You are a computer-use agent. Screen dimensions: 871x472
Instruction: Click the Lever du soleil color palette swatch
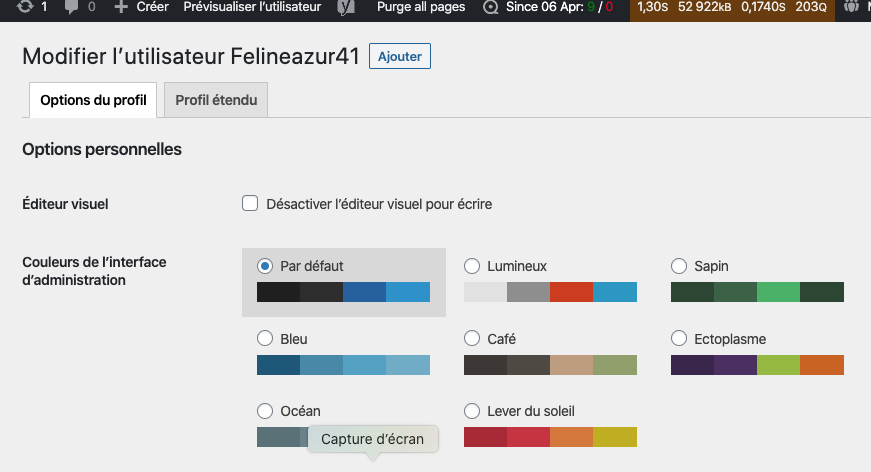[x=550, y=437]
